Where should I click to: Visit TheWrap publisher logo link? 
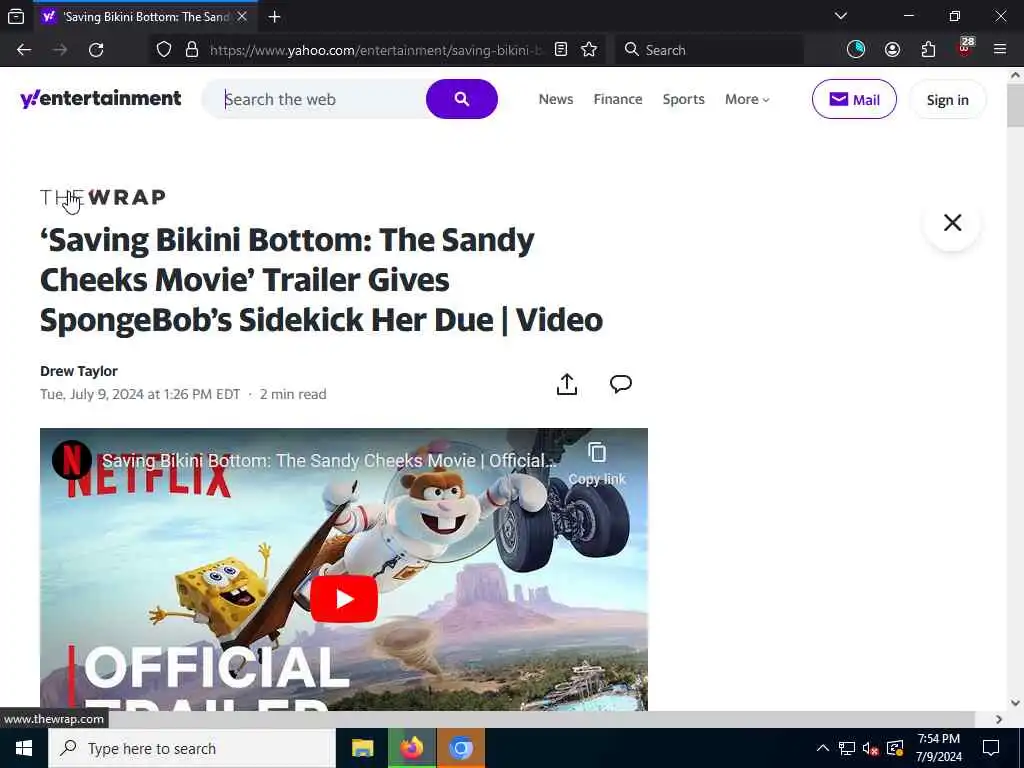103,197
